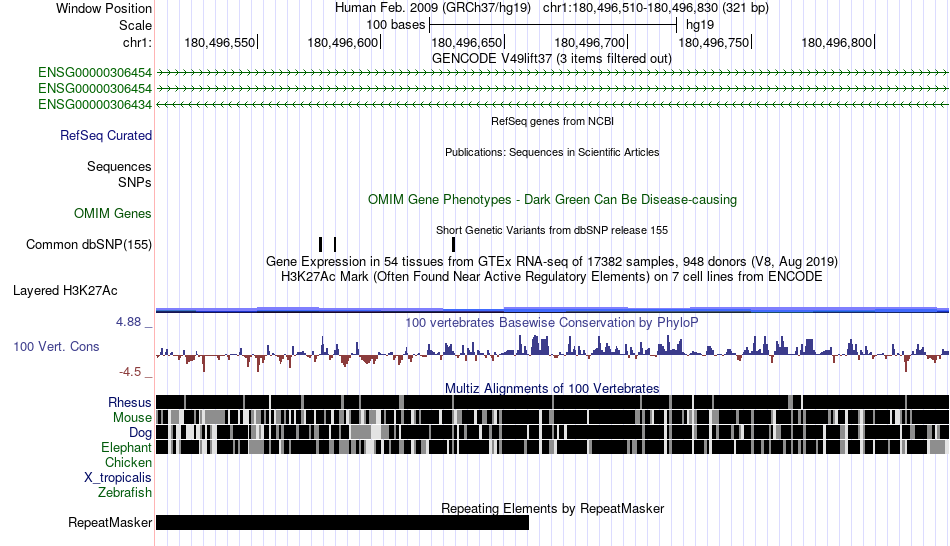950x546 pixels.
Task: Click the PhyloP conservation histogram
Action: 553,354
